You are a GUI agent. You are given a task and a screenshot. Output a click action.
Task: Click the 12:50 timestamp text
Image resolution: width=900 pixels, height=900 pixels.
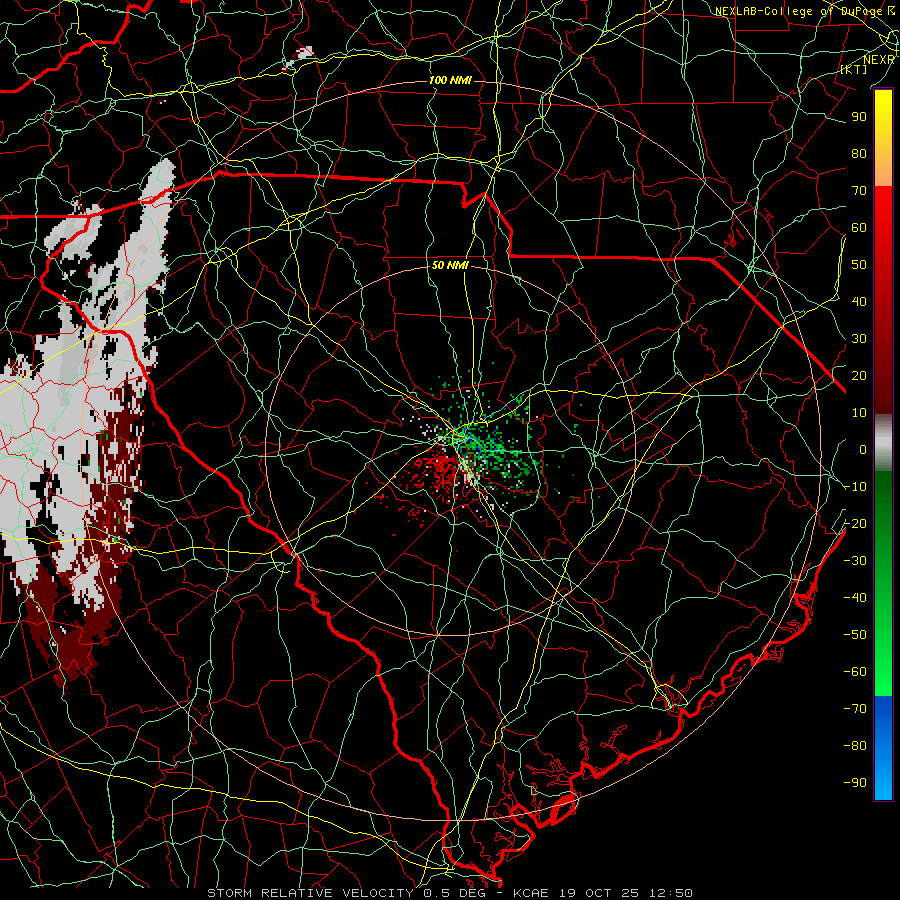pos(671,893)
